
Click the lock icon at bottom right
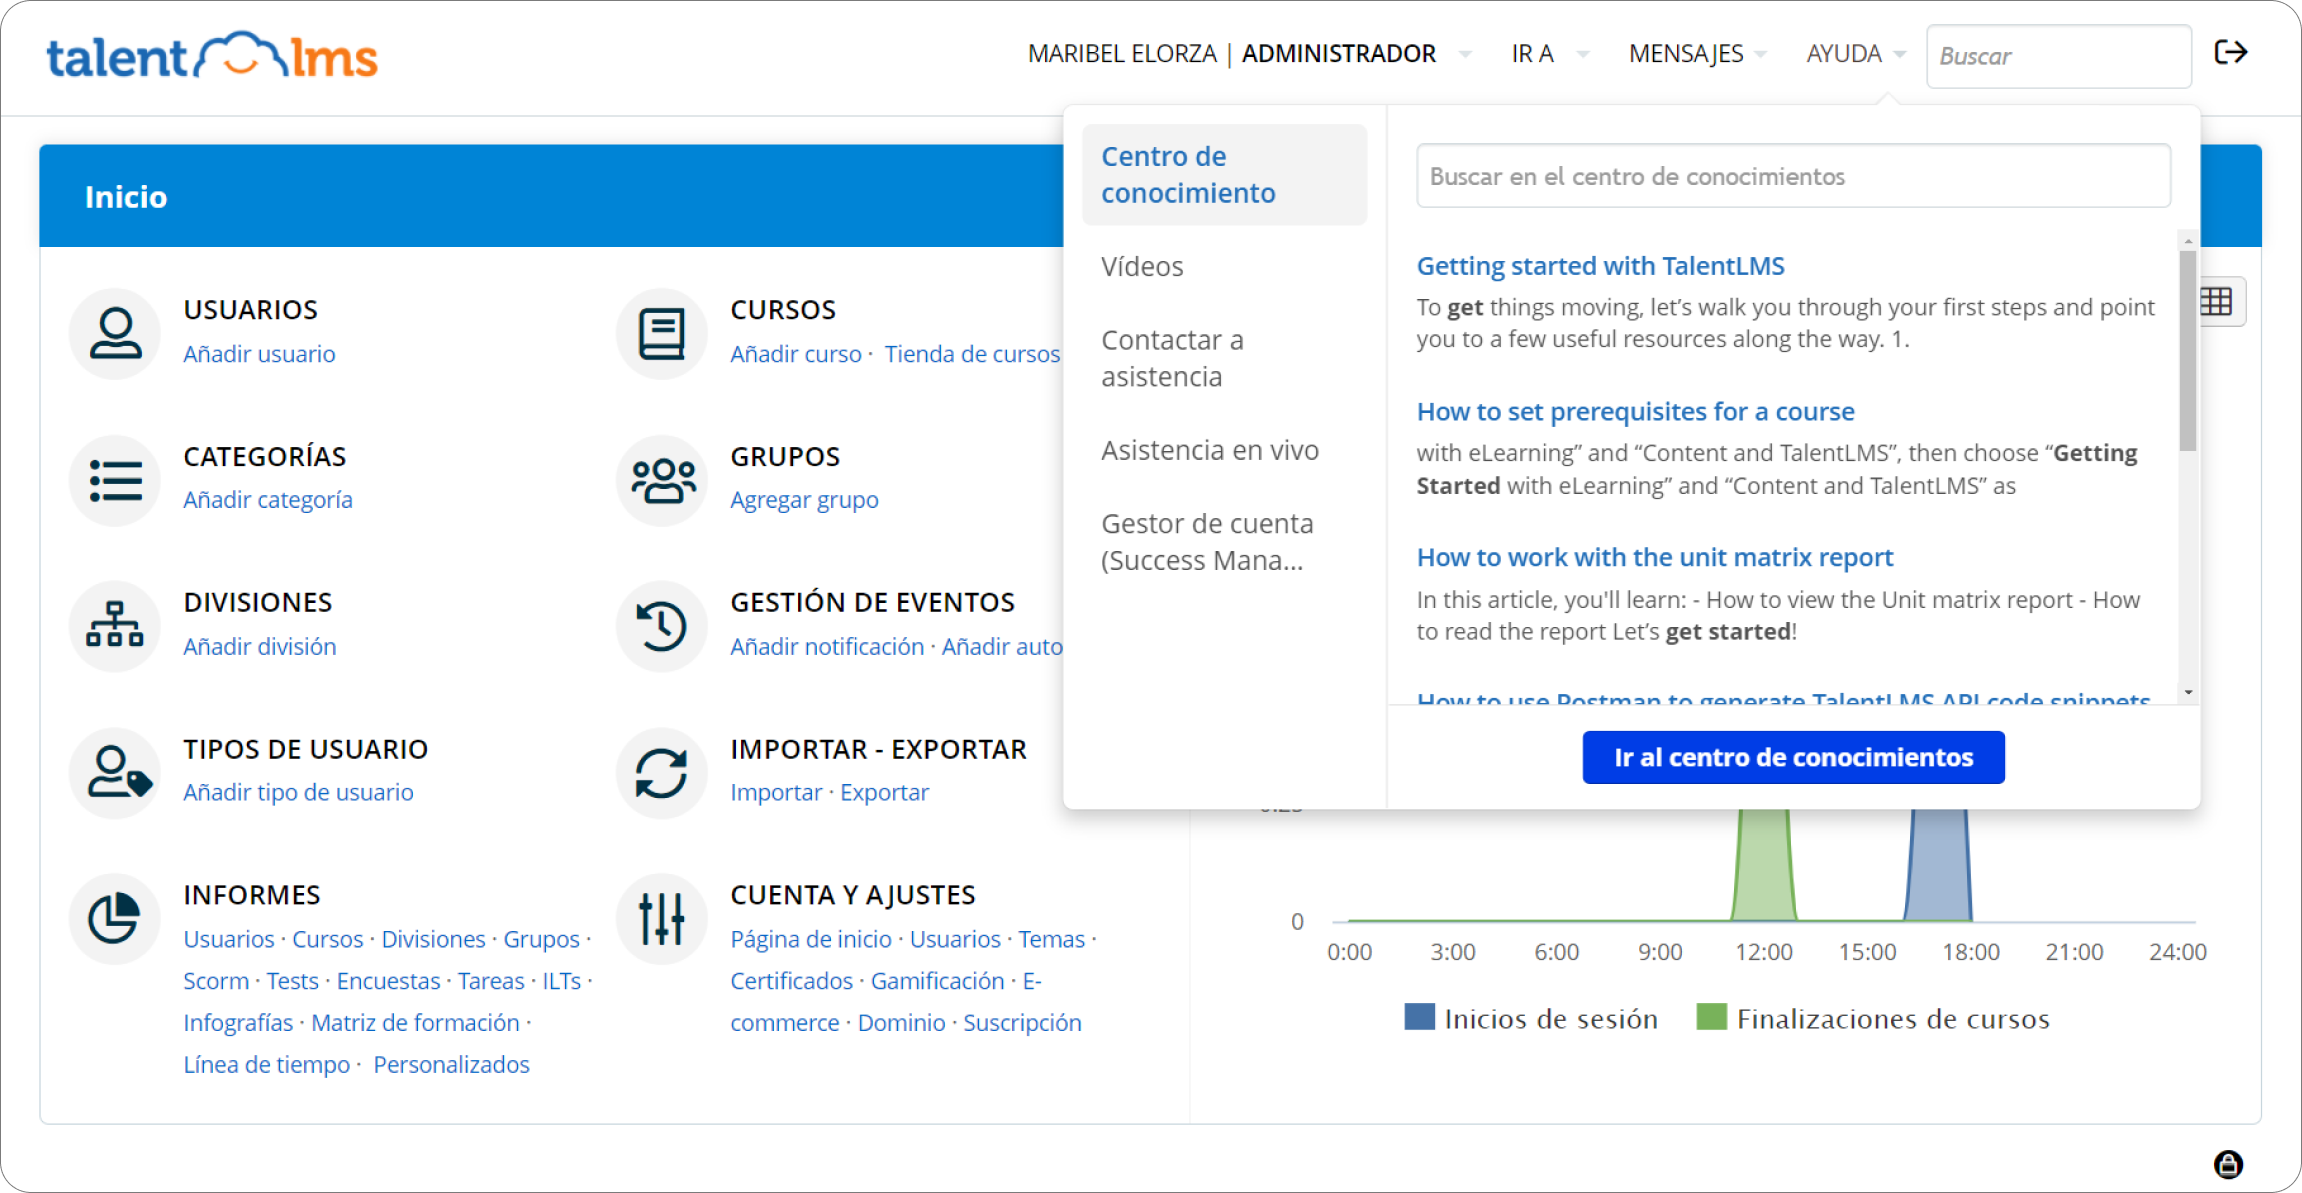click(x=2228, y=1164)
